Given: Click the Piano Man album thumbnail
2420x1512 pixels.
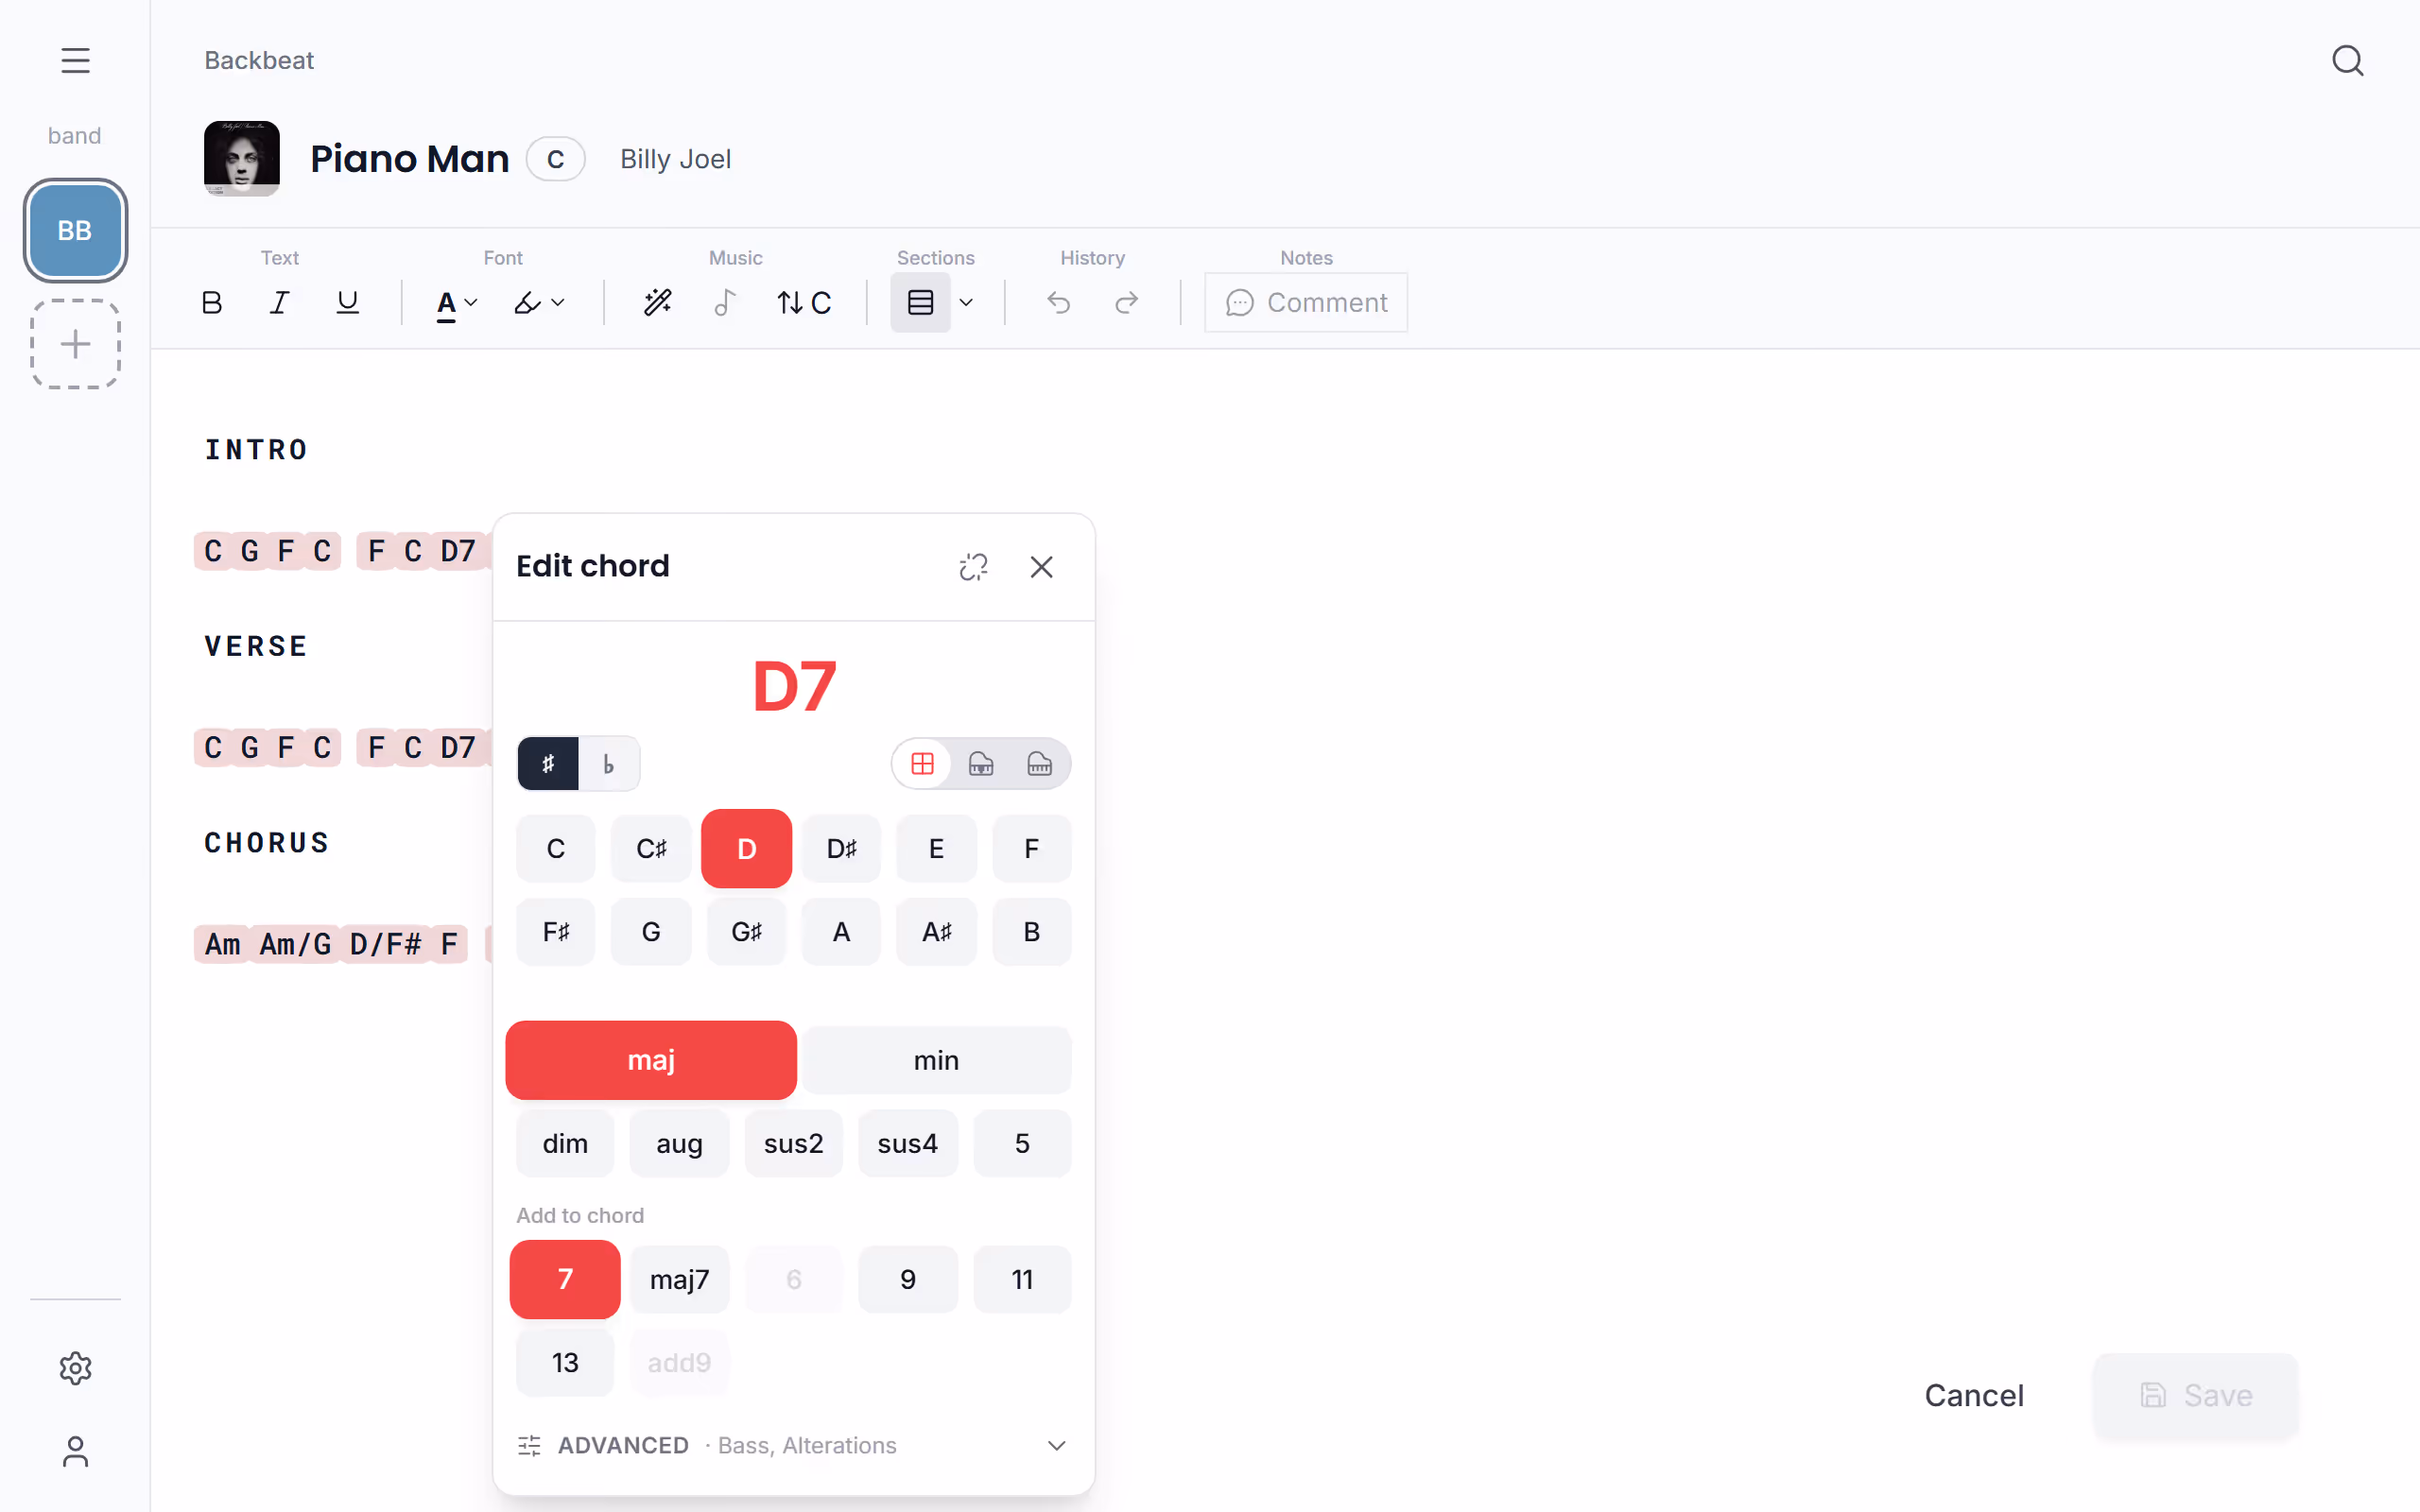Looking at the screenshot, I should click(242, 159).
